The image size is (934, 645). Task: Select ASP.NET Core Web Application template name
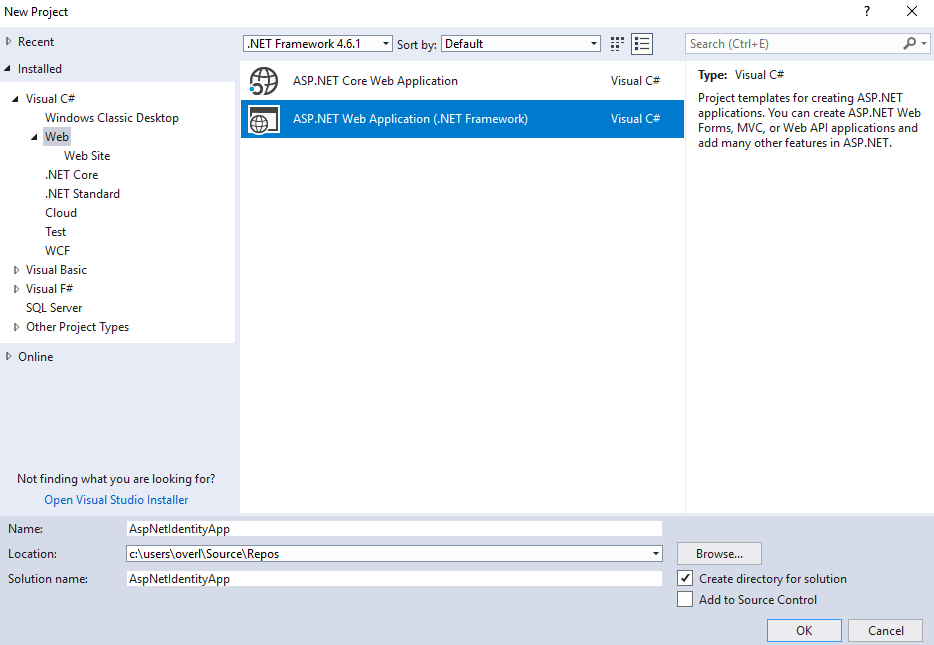(375, 81)
